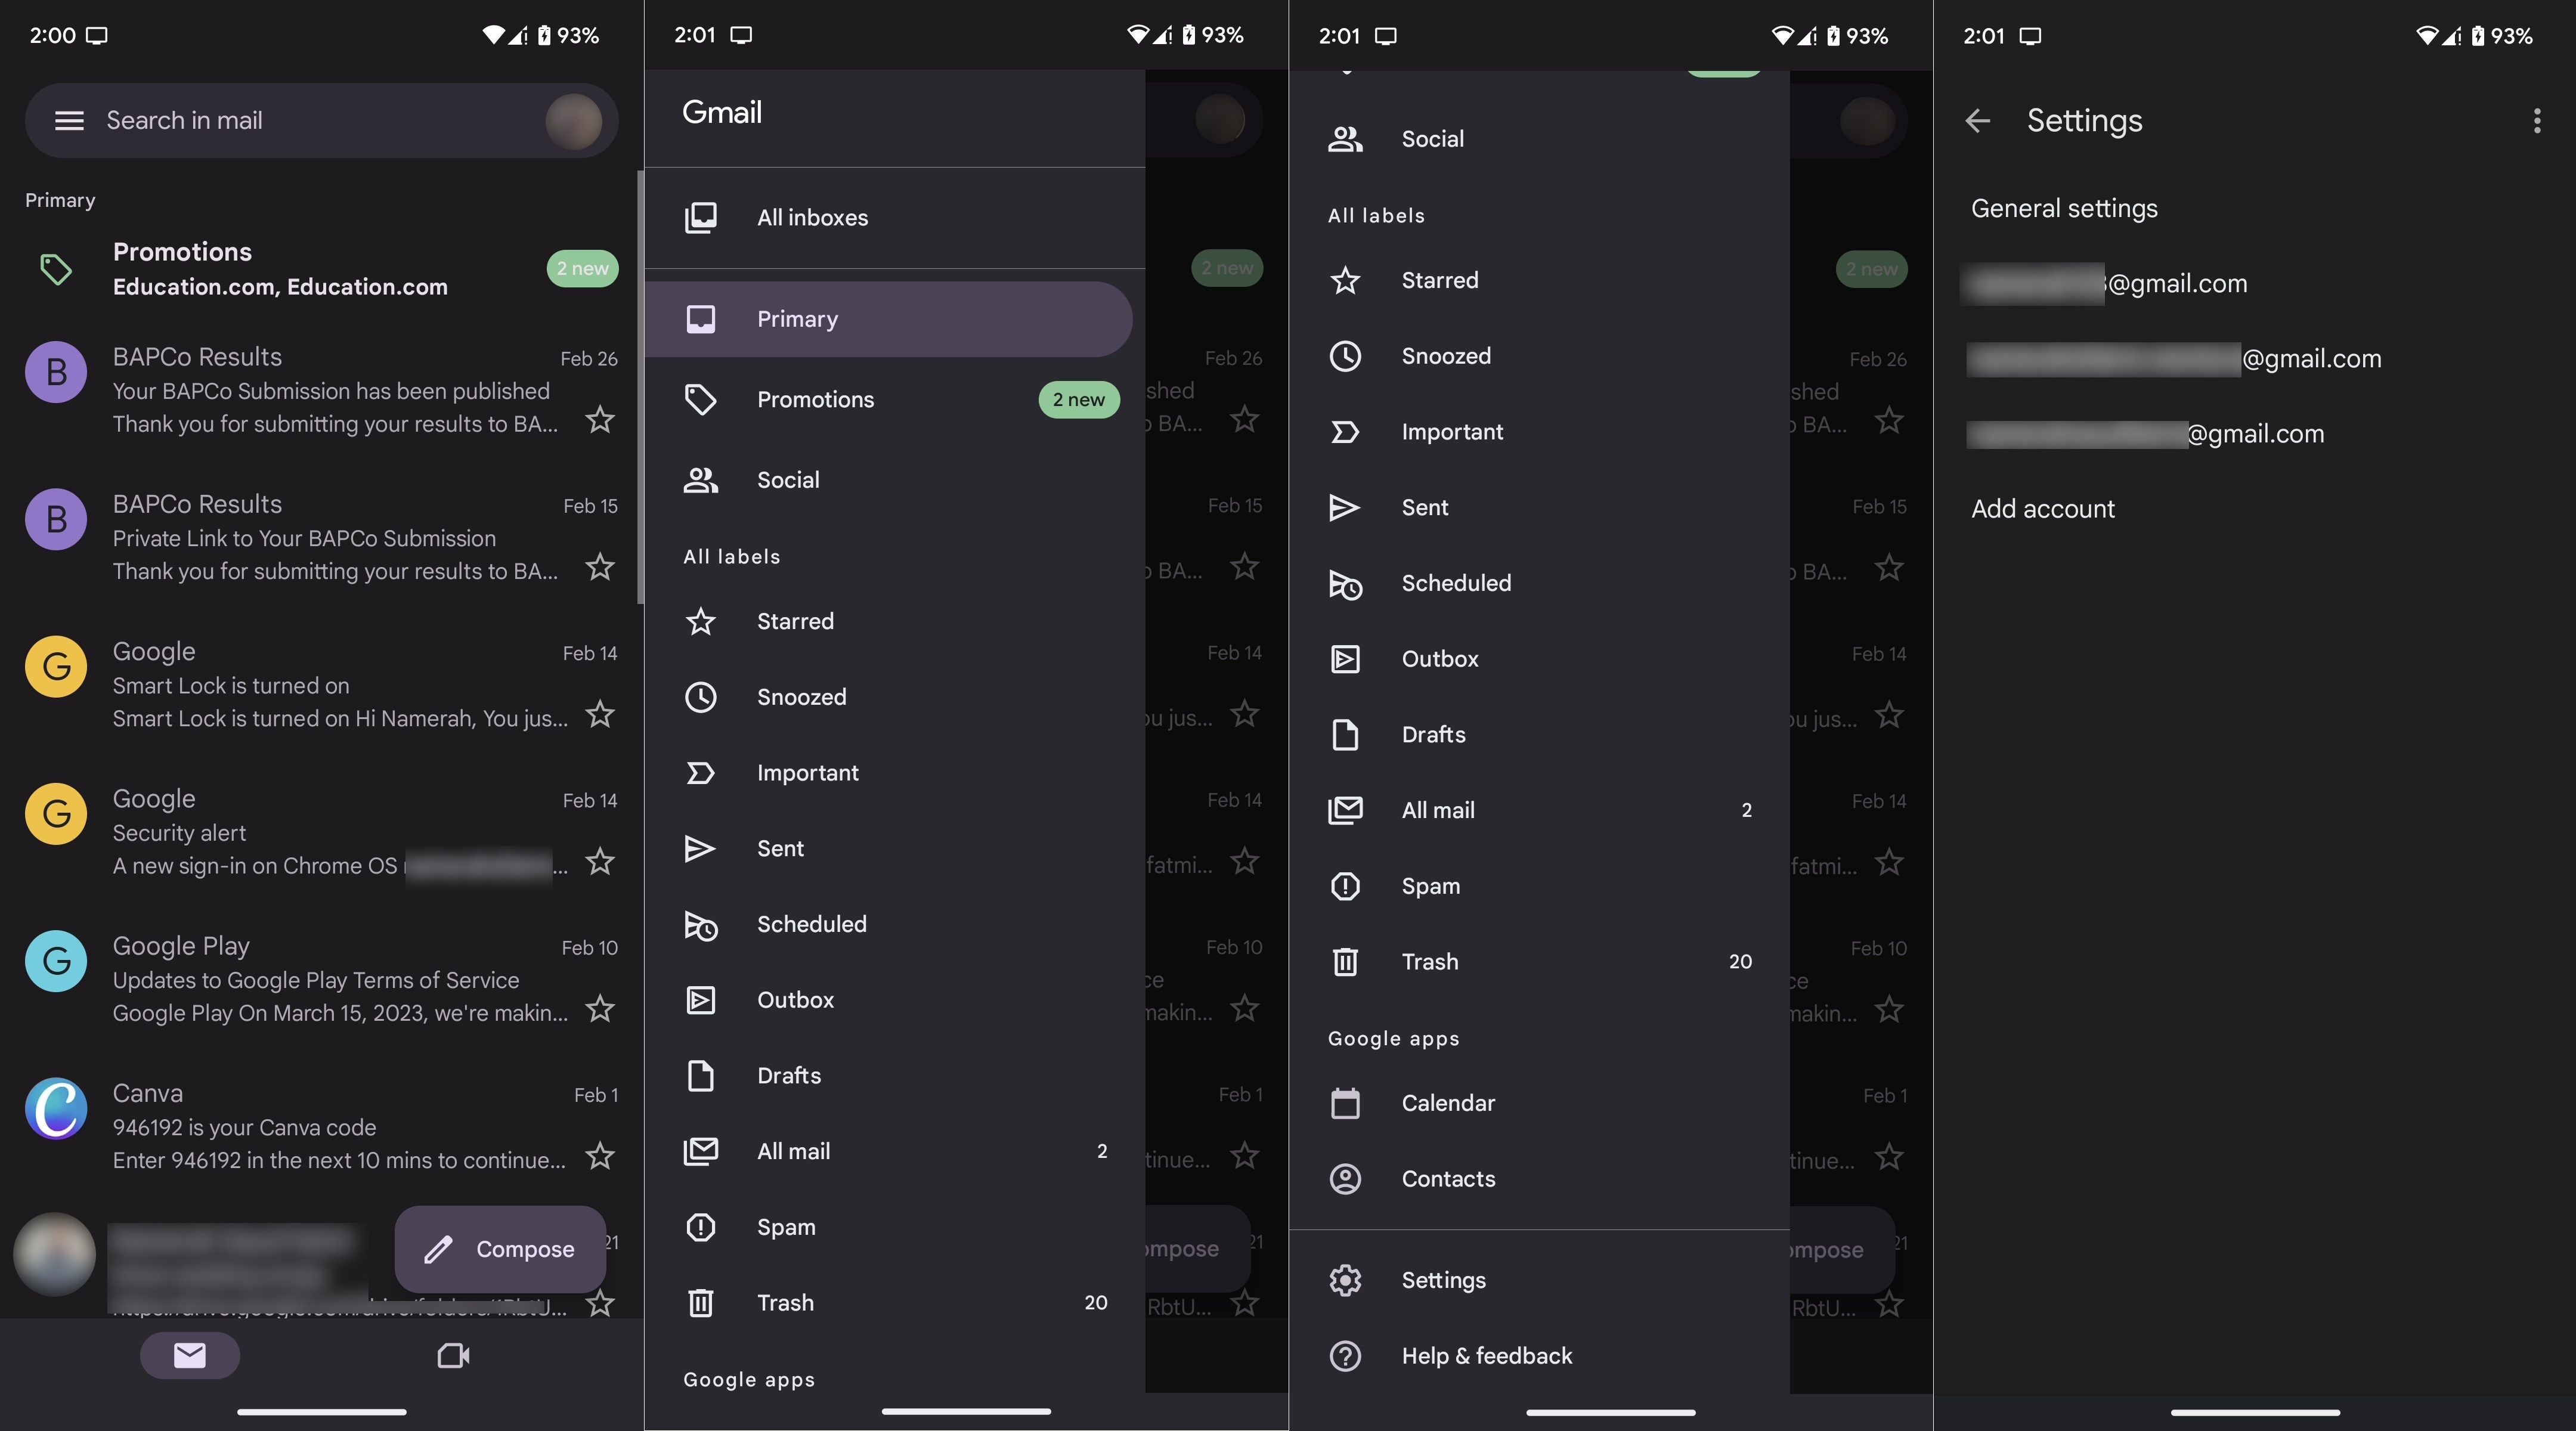Open the hamburger menu beside Search in mail
This screenshot has width=2576, height=1431.
69,121
